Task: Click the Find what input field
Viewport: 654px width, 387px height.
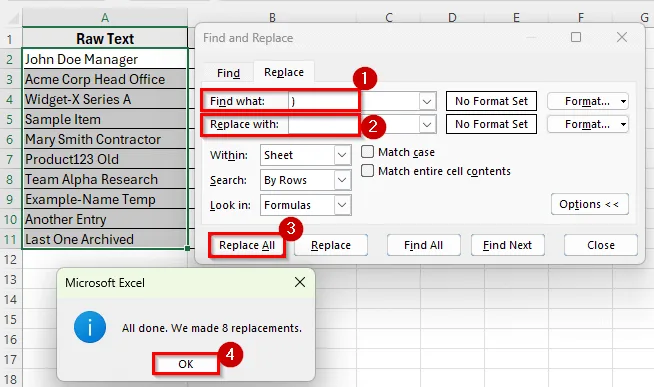Action: [x=354, y=101]
